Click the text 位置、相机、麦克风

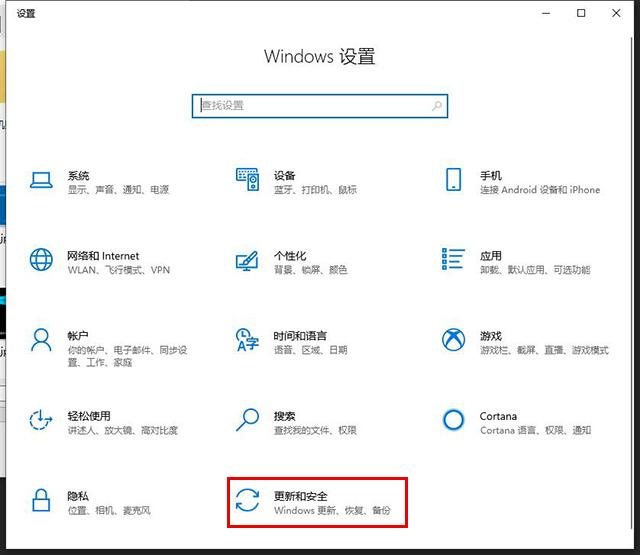click(x=109, y=510)
